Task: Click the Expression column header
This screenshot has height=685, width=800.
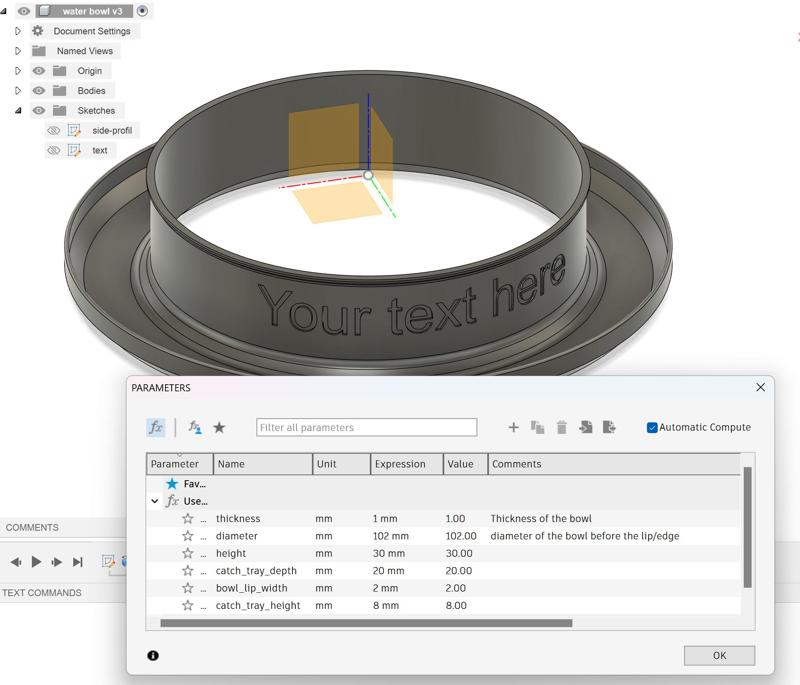Action: [x=407, y=464]
